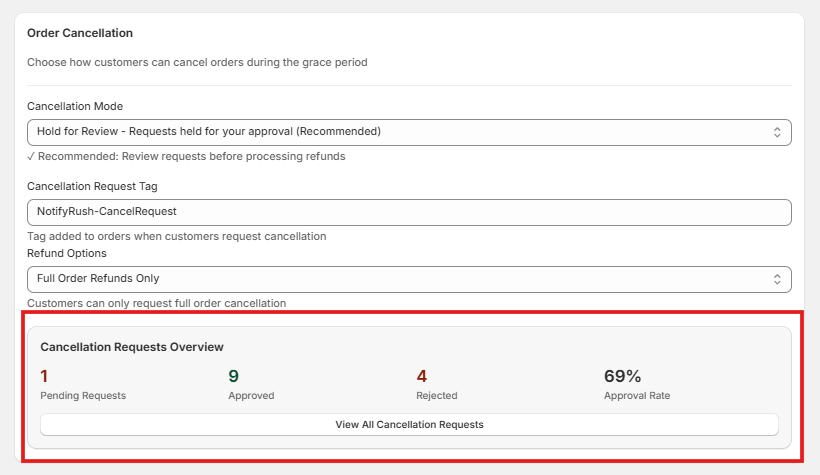The image size is (820, 475).
Task: Select the Rejected stat label
Action: pyautogui.click(x=437, y=396)
